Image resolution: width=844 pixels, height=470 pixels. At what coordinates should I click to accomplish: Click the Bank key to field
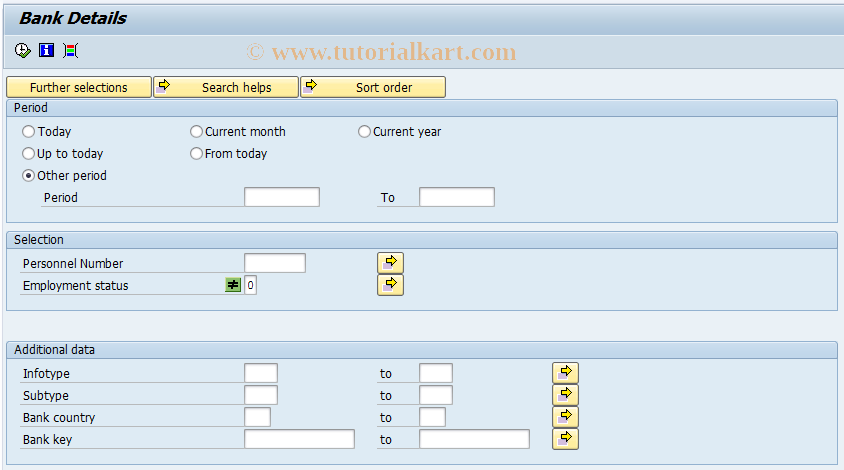point(474,439)
